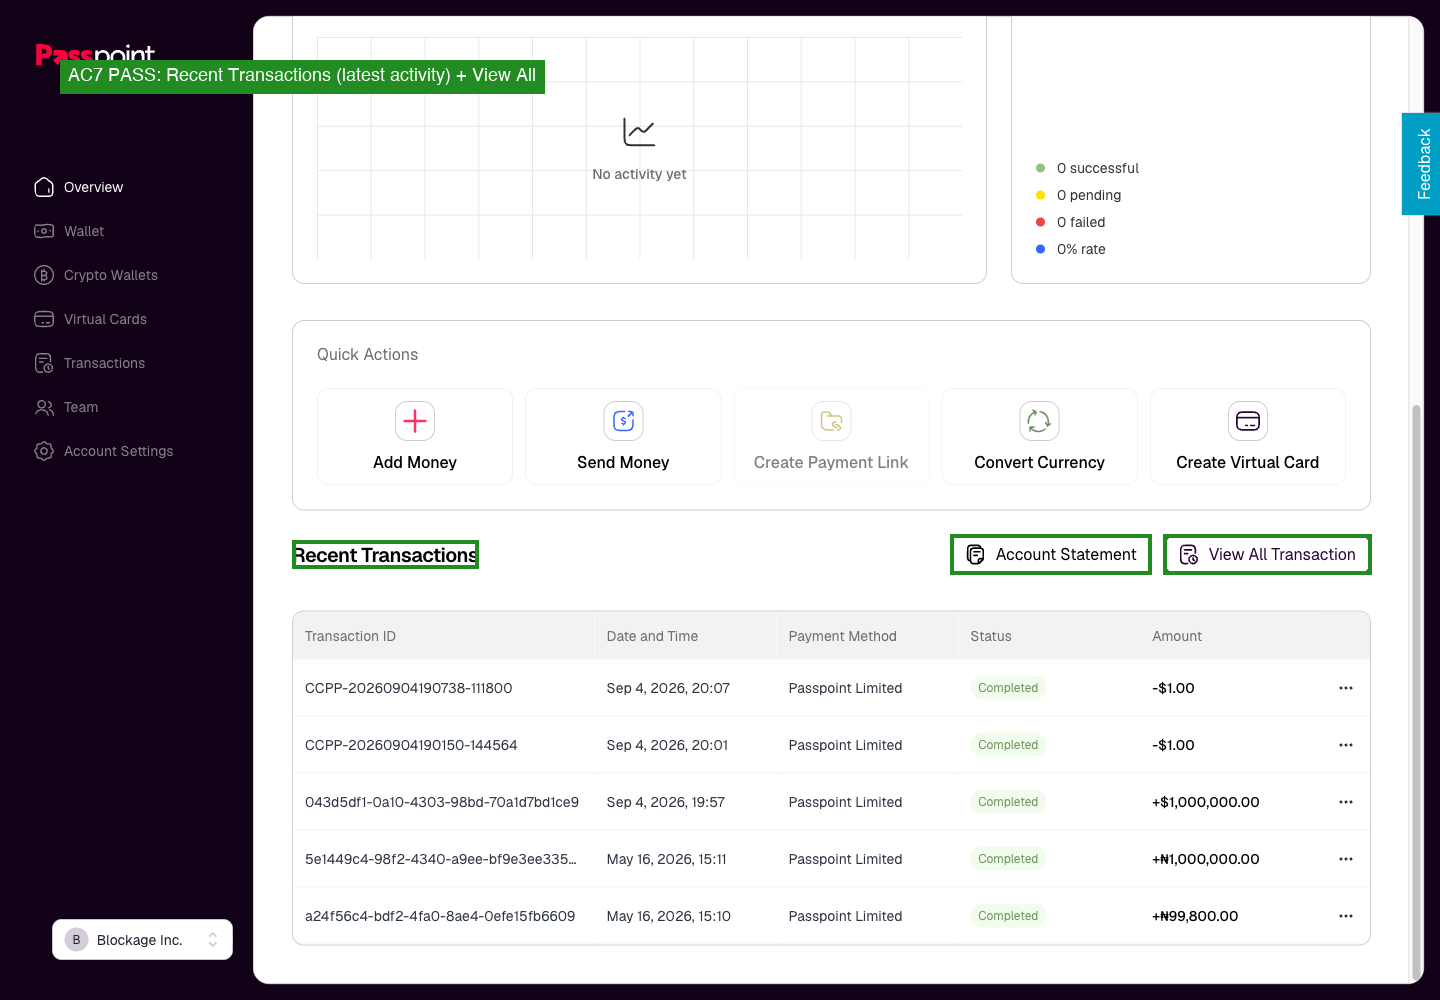Click the Wallet sidebar icon
1440x1000 pixels.
tap(44, 231)
